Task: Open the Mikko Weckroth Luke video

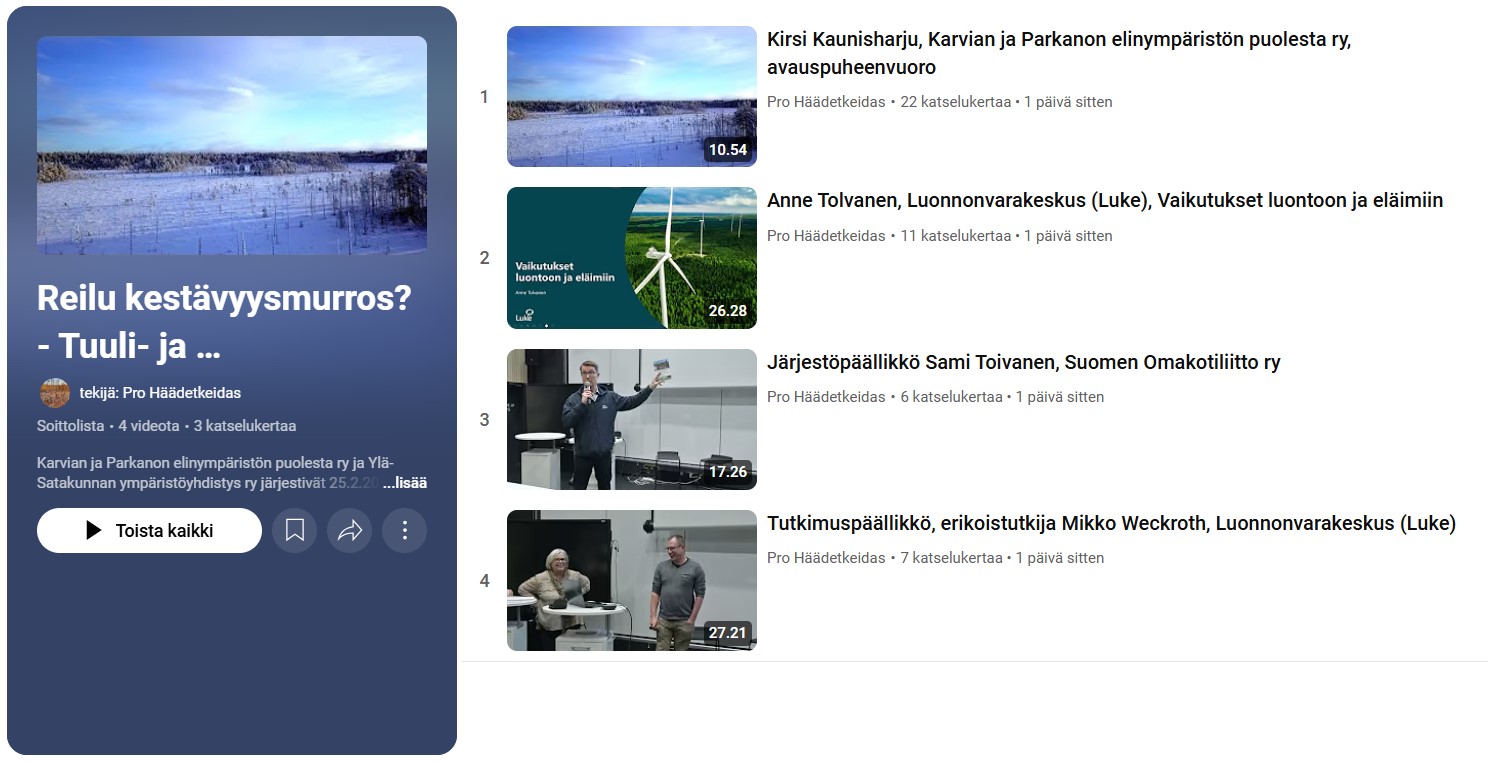Action: pos(1110,522)
